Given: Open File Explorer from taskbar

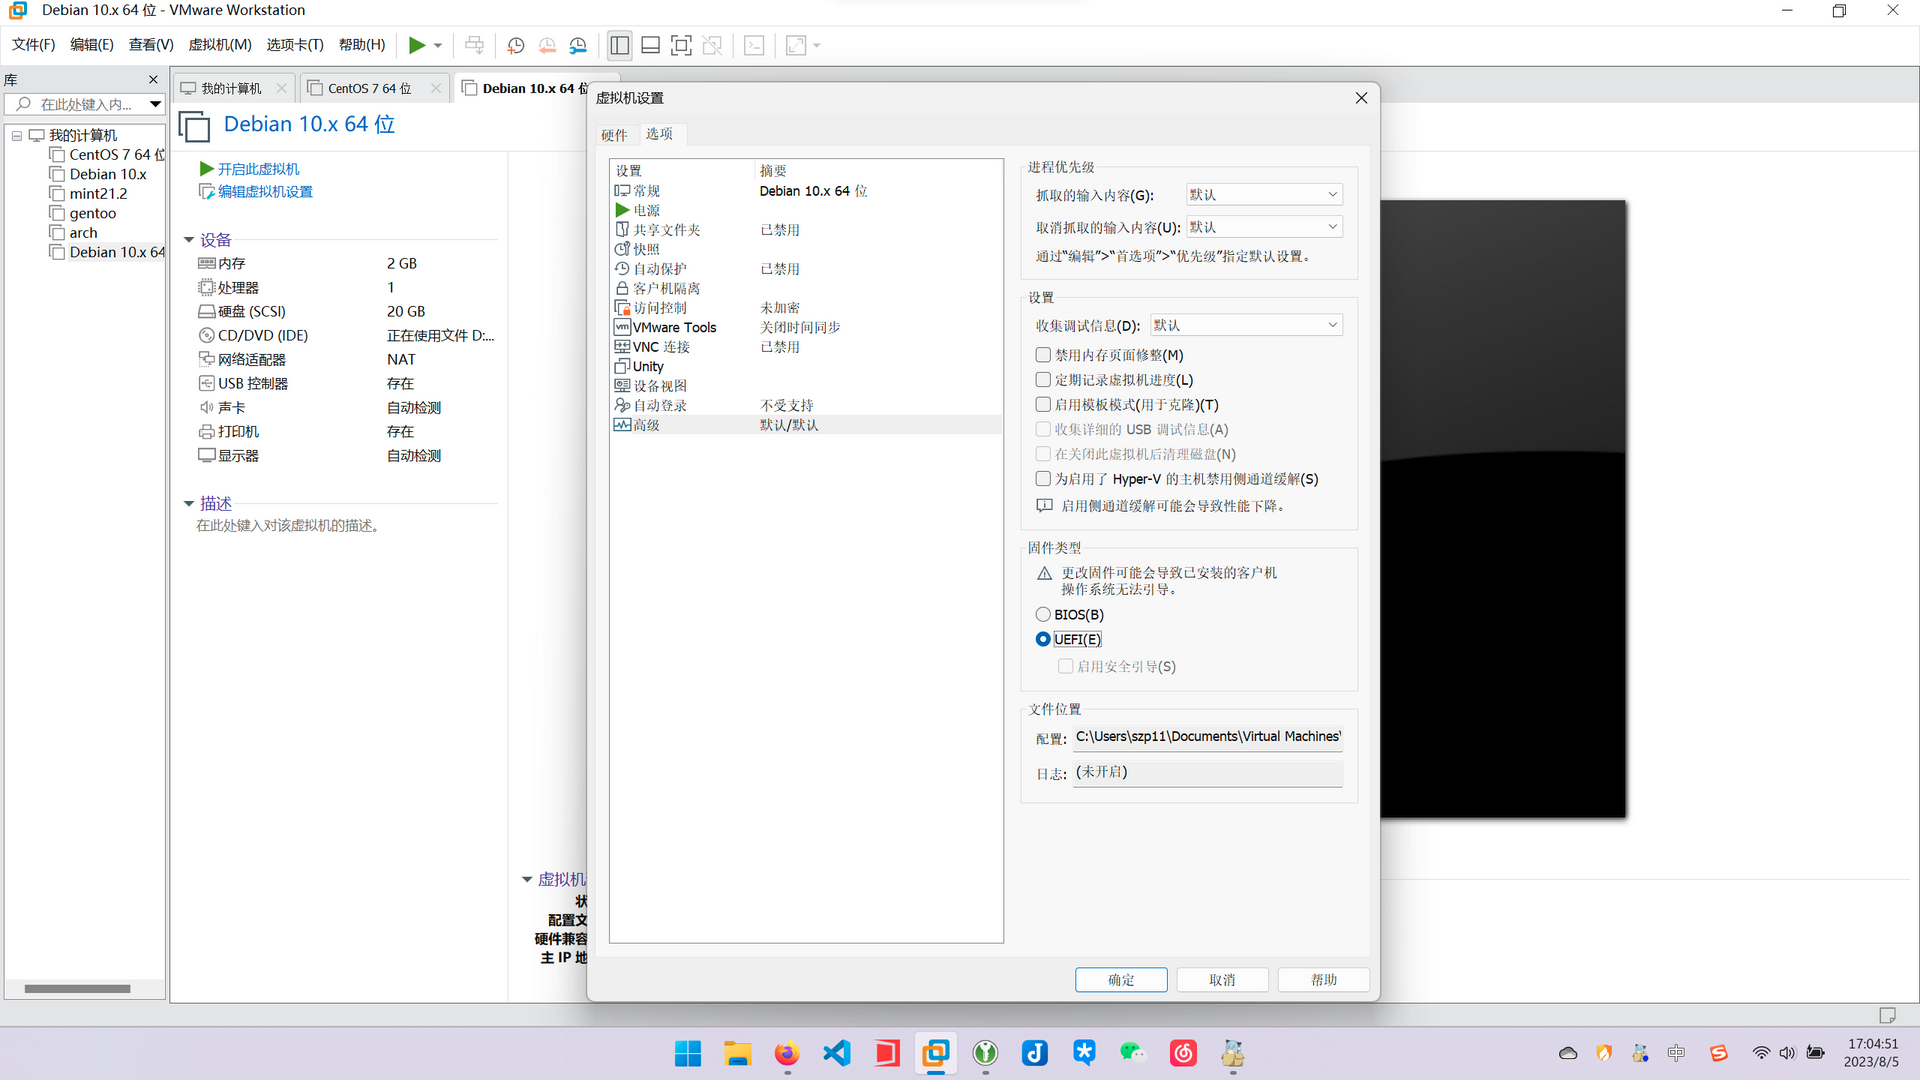Looking at the screenshot, I should pyautogui.click(x=738, y=1053).
